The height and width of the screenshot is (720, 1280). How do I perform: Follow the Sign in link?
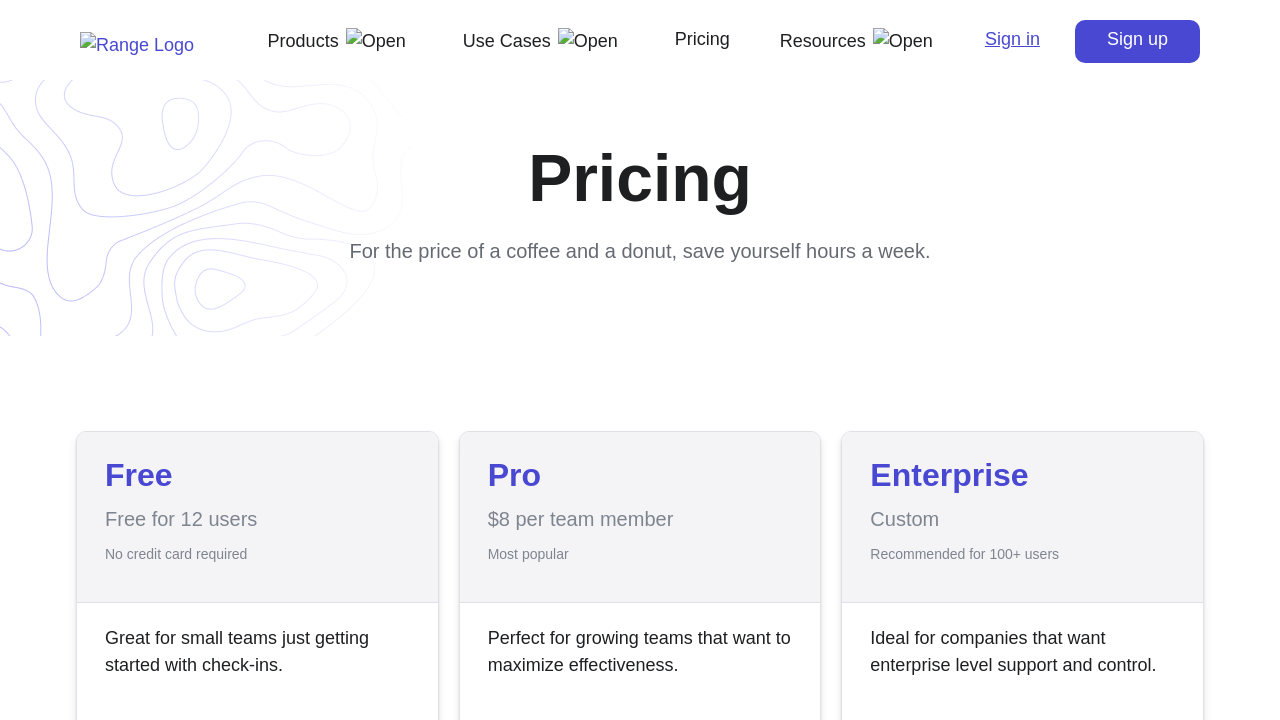(x=1012, y=39)
